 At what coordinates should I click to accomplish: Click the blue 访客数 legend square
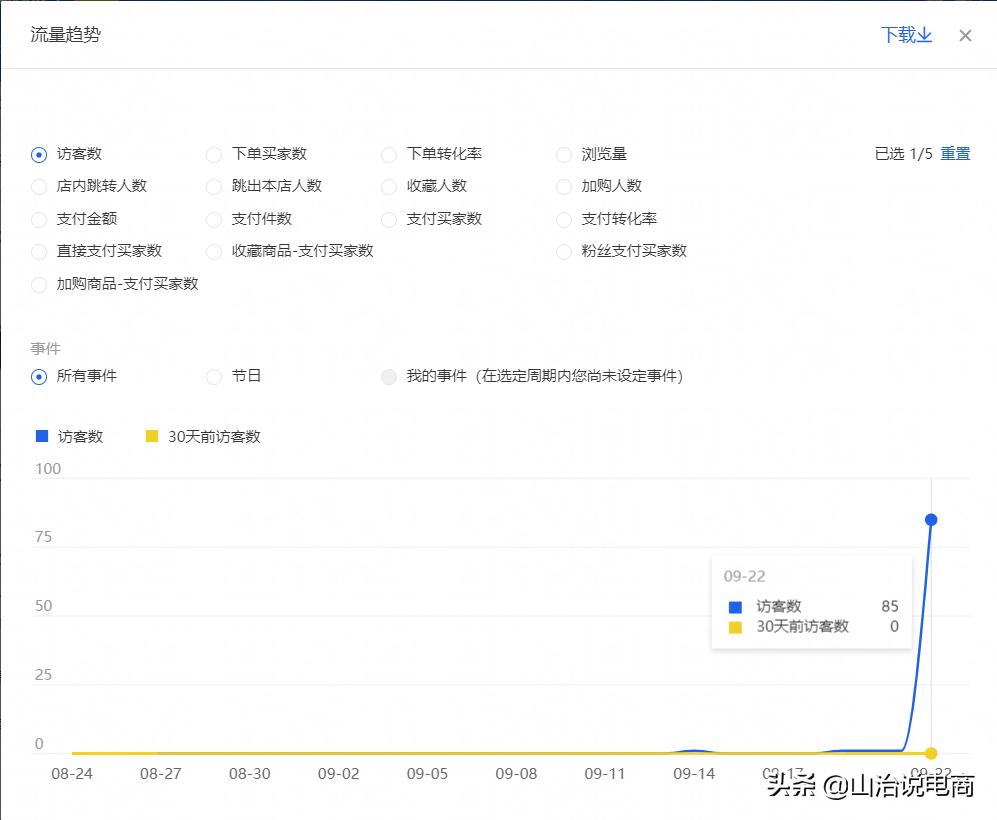pos(40,435)
